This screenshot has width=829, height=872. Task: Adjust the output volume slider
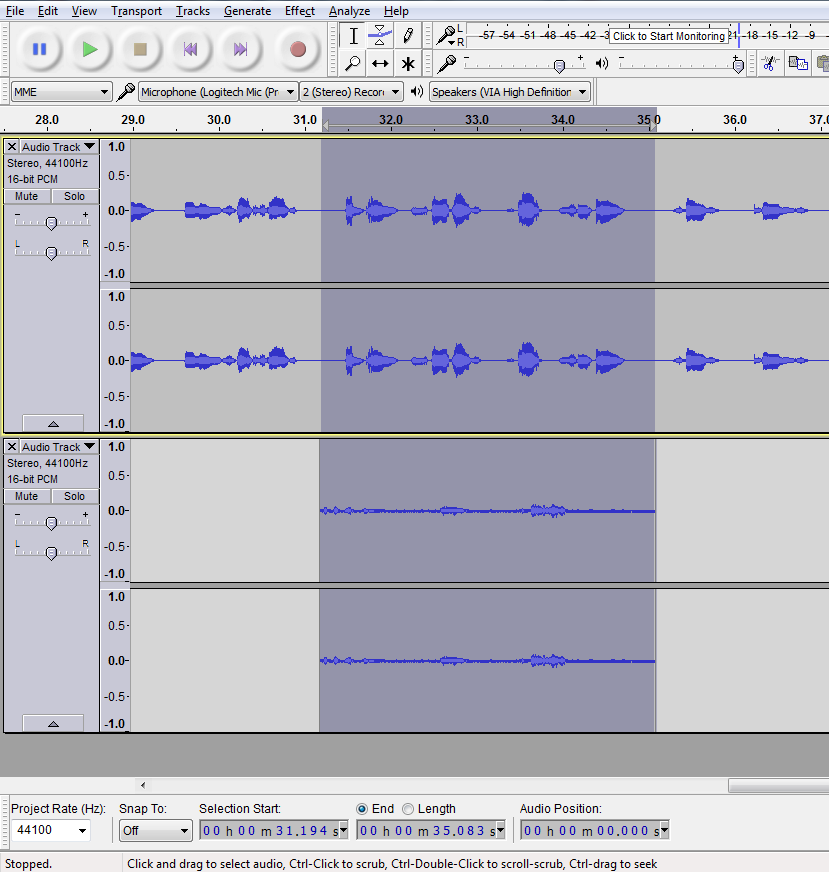738,66
